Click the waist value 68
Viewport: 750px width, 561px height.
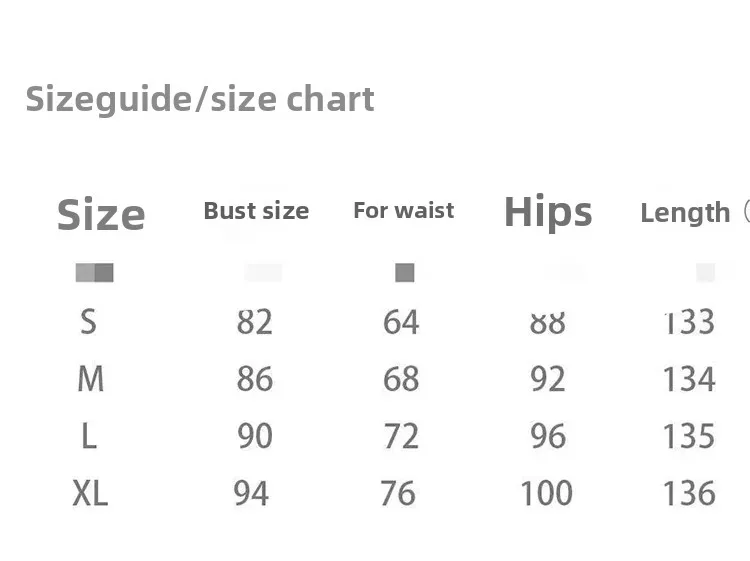click(x=401, y=379)
